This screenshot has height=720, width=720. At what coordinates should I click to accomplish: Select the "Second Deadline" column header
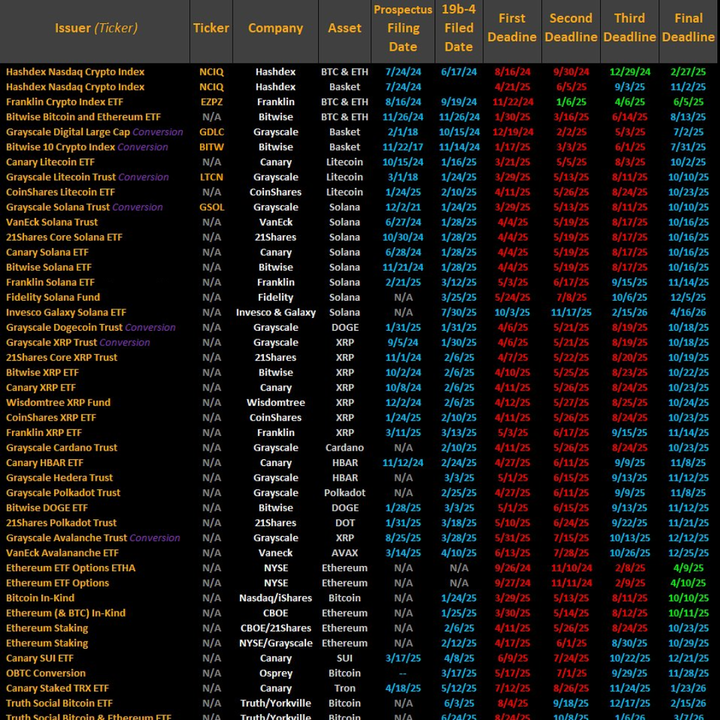571,28
